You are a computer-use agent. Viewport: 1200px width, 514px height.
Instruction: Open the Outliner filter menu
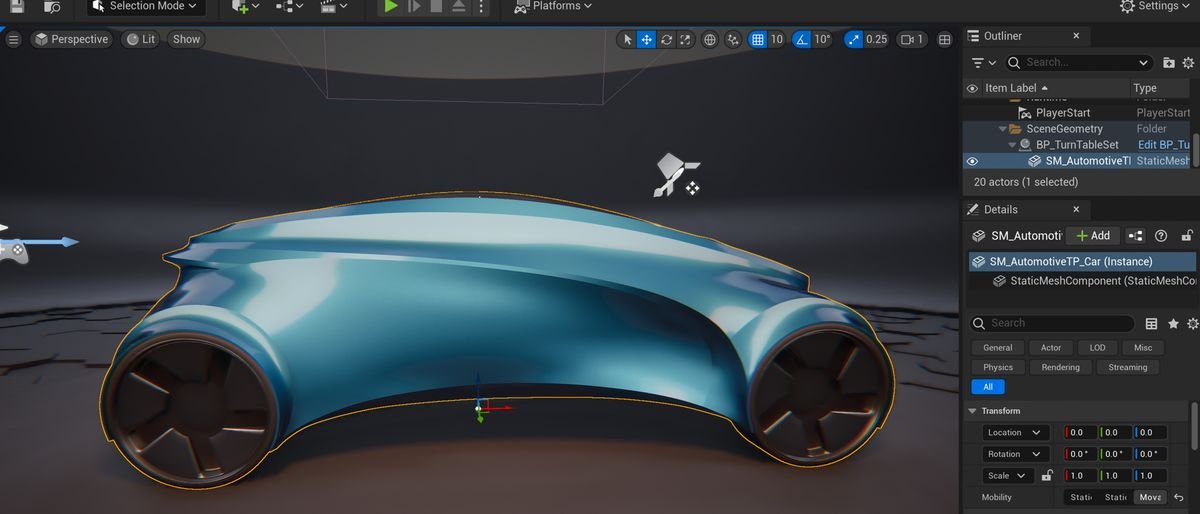(x=984, y=62)
